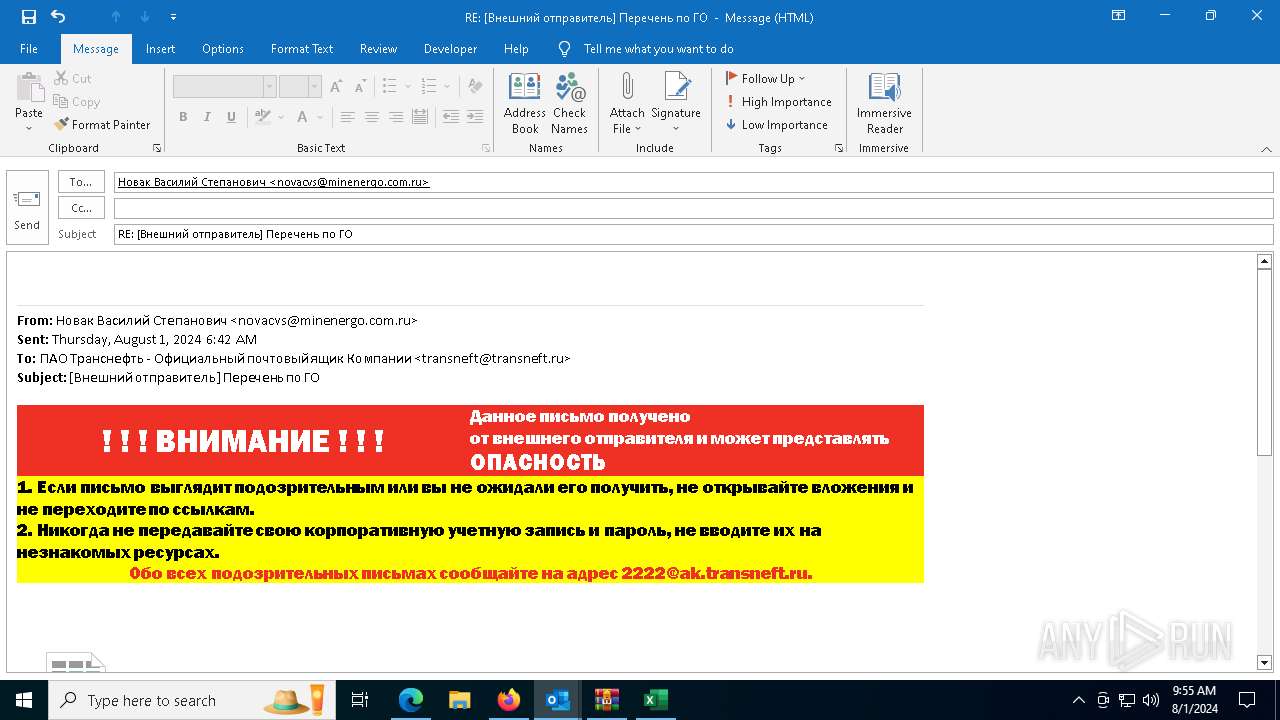Open the Address Book

525,103
